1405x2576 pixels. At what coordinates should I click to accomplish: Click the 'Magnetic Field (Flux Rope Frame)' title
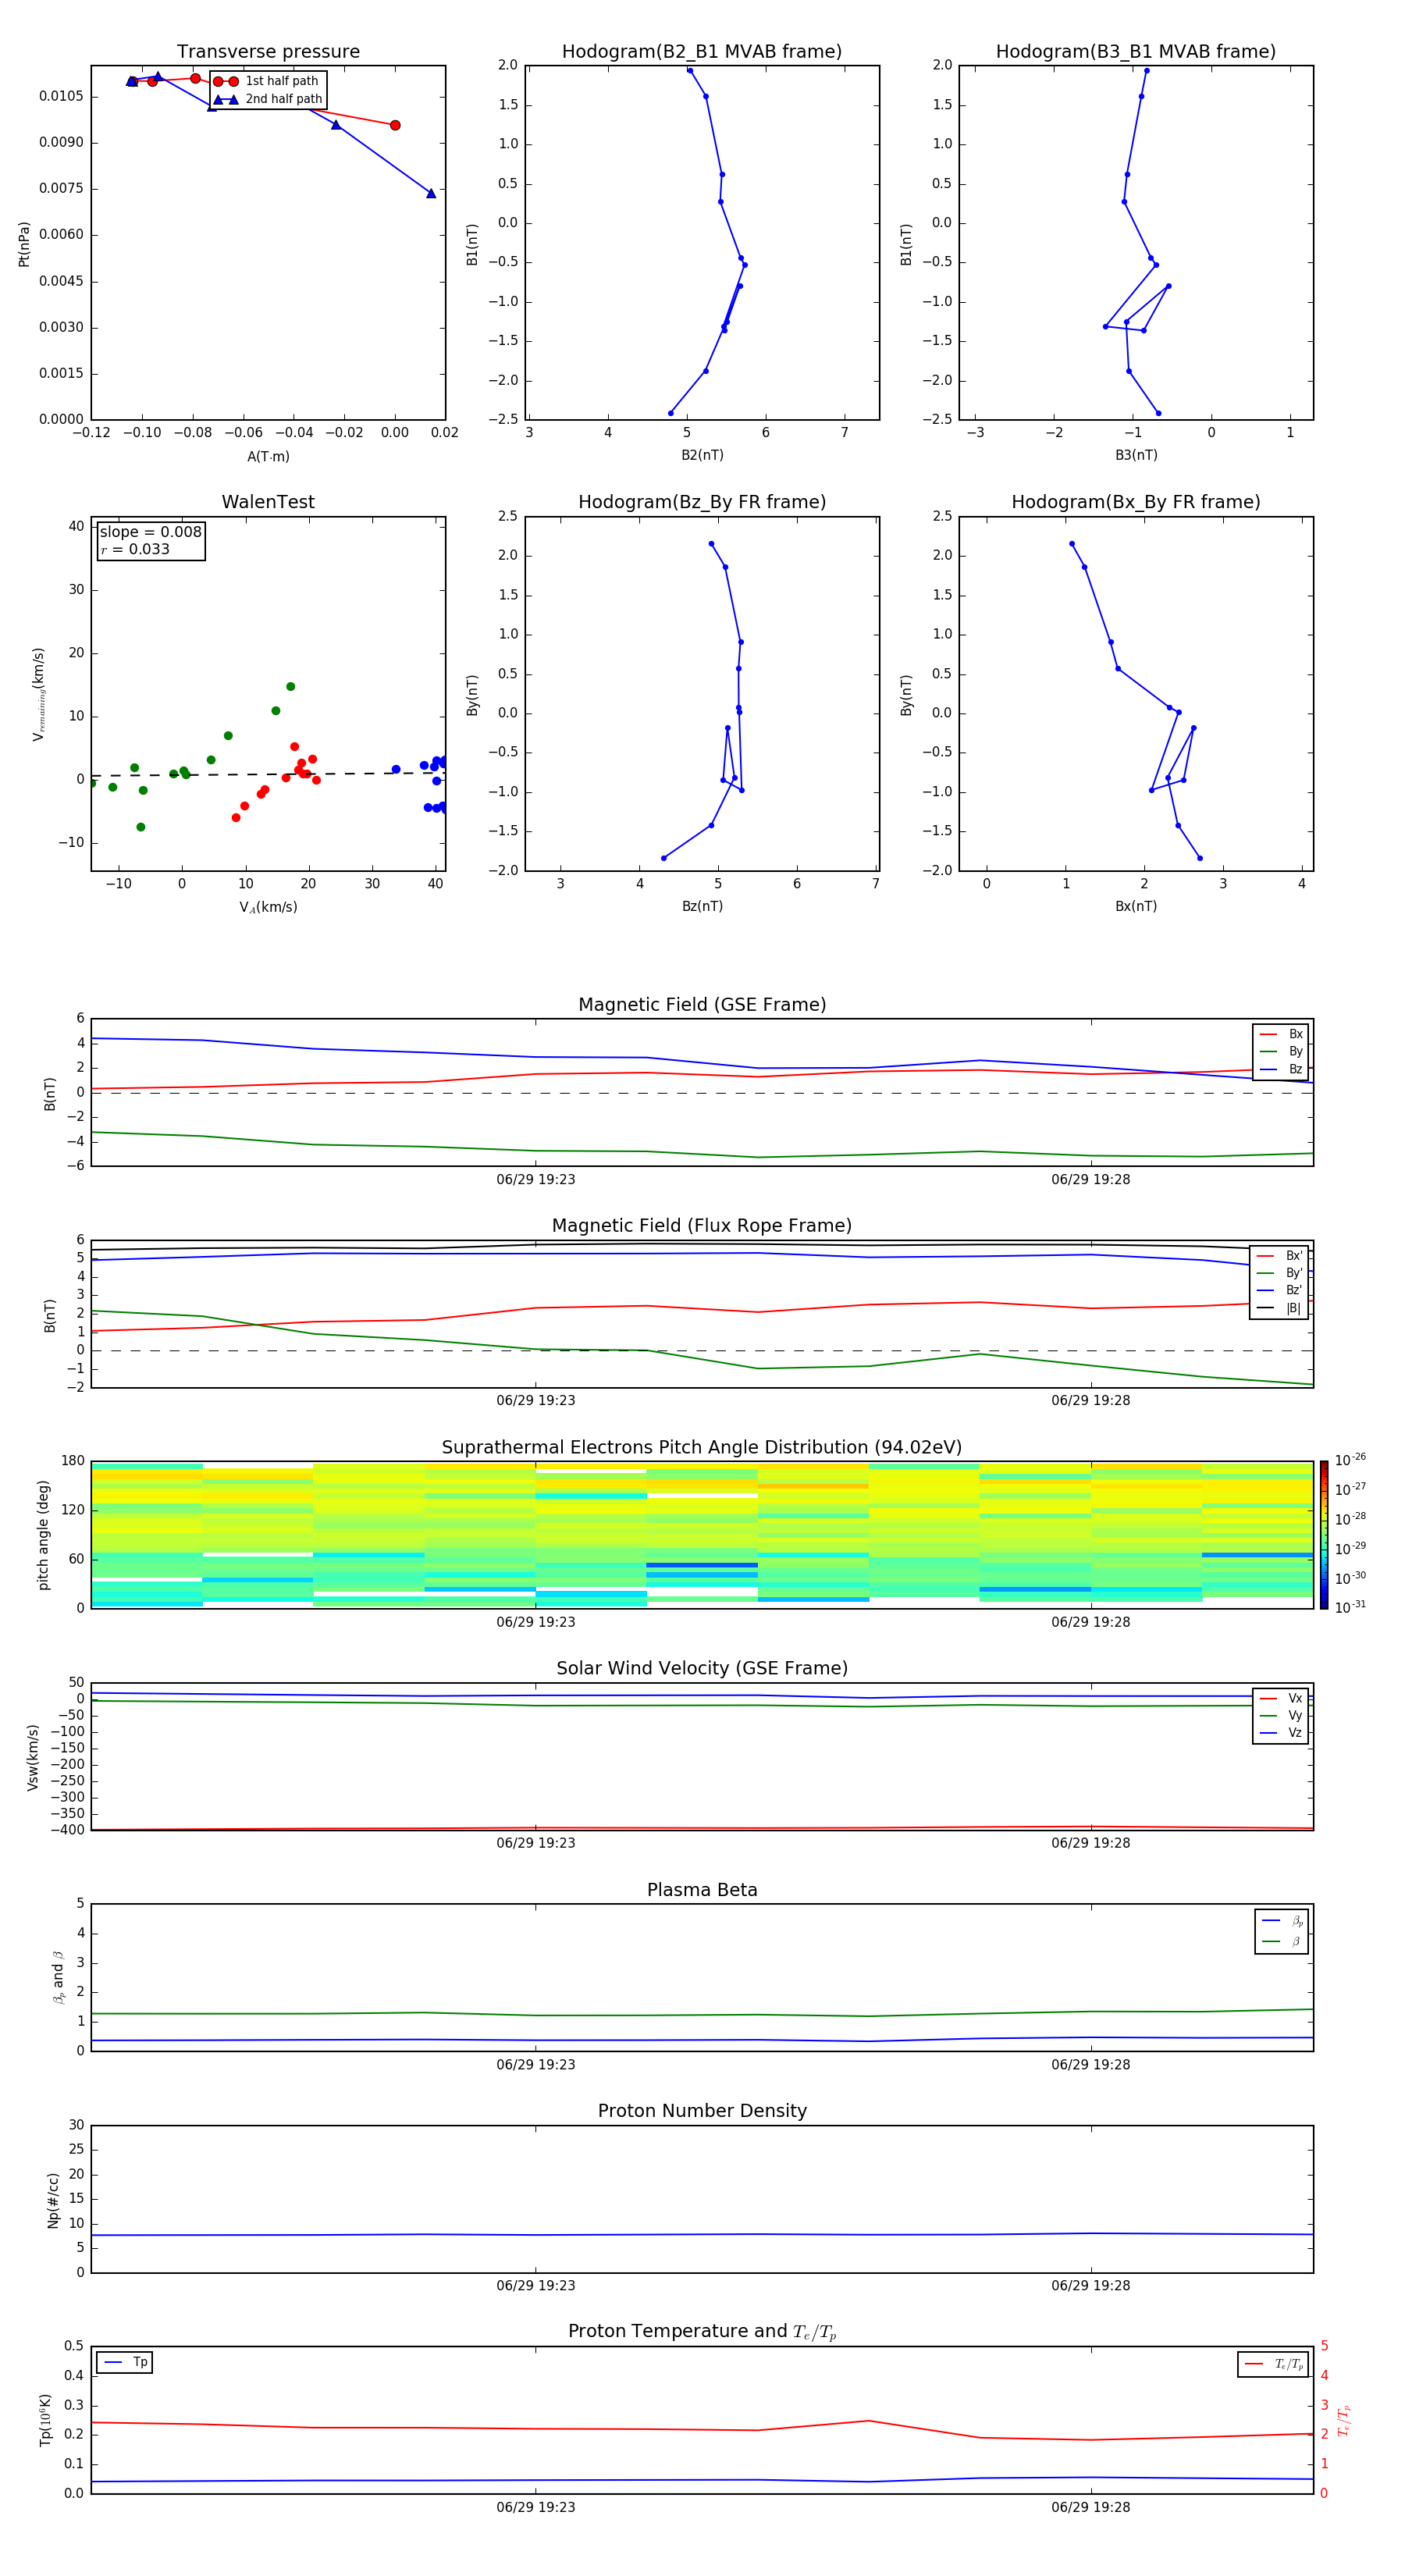(x=702, y=1225)
